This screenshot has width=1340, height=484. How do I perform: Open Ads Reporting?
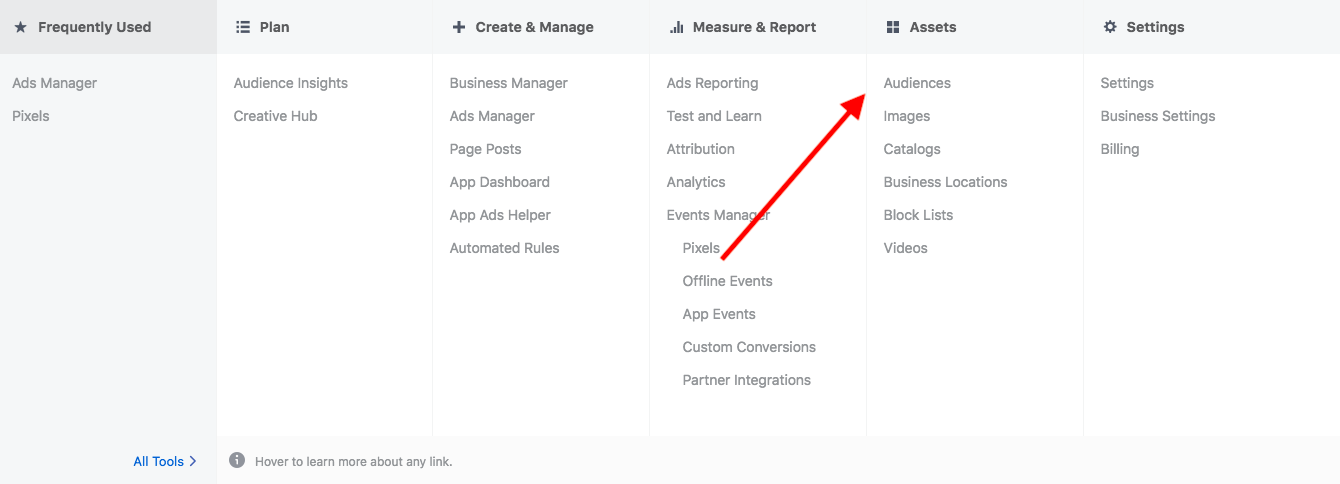(713, 83)
